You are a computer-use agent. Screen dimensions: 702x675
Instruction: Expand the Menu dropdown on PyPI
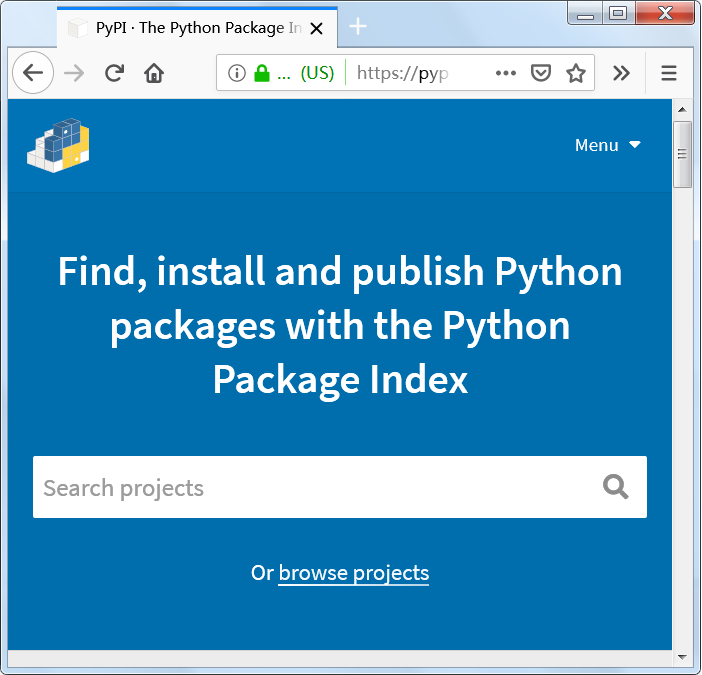(608, 145)
